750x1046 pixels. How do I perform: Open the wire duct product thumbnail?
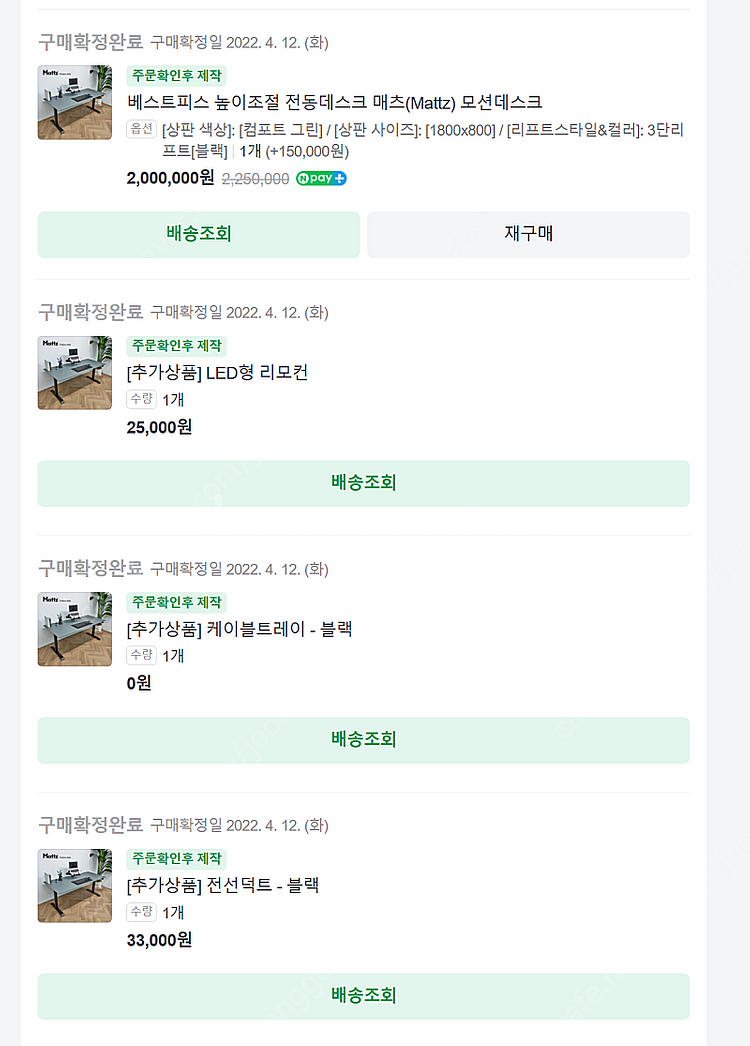click(75, 886)
